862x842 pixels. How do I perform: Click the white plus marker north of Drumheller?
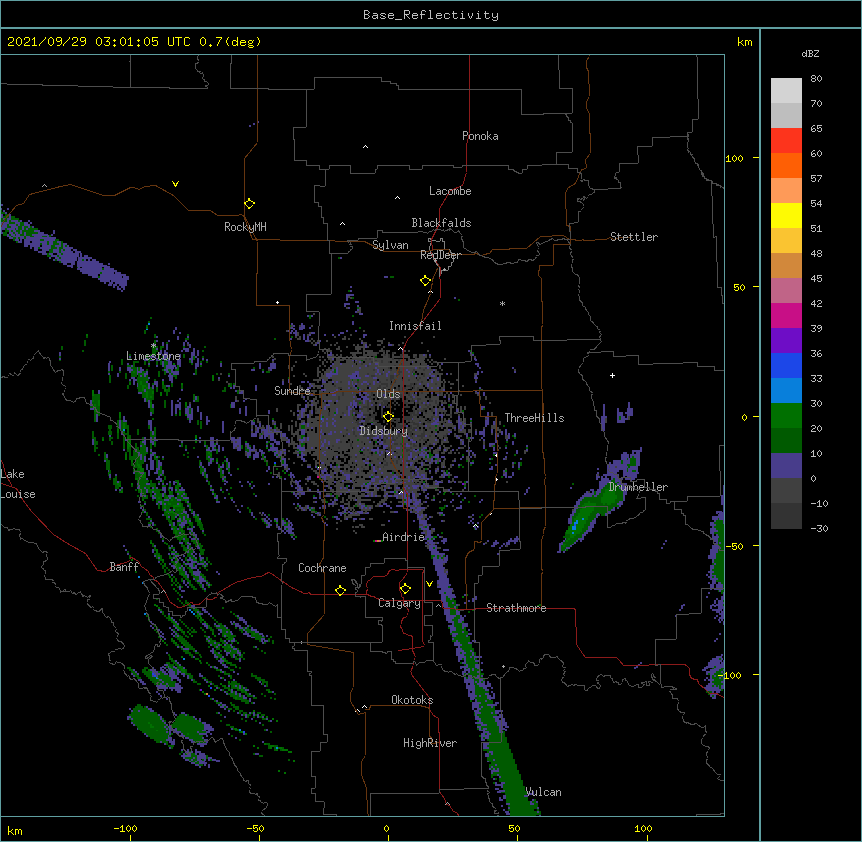pyautogui.click(x=612, y=375)
